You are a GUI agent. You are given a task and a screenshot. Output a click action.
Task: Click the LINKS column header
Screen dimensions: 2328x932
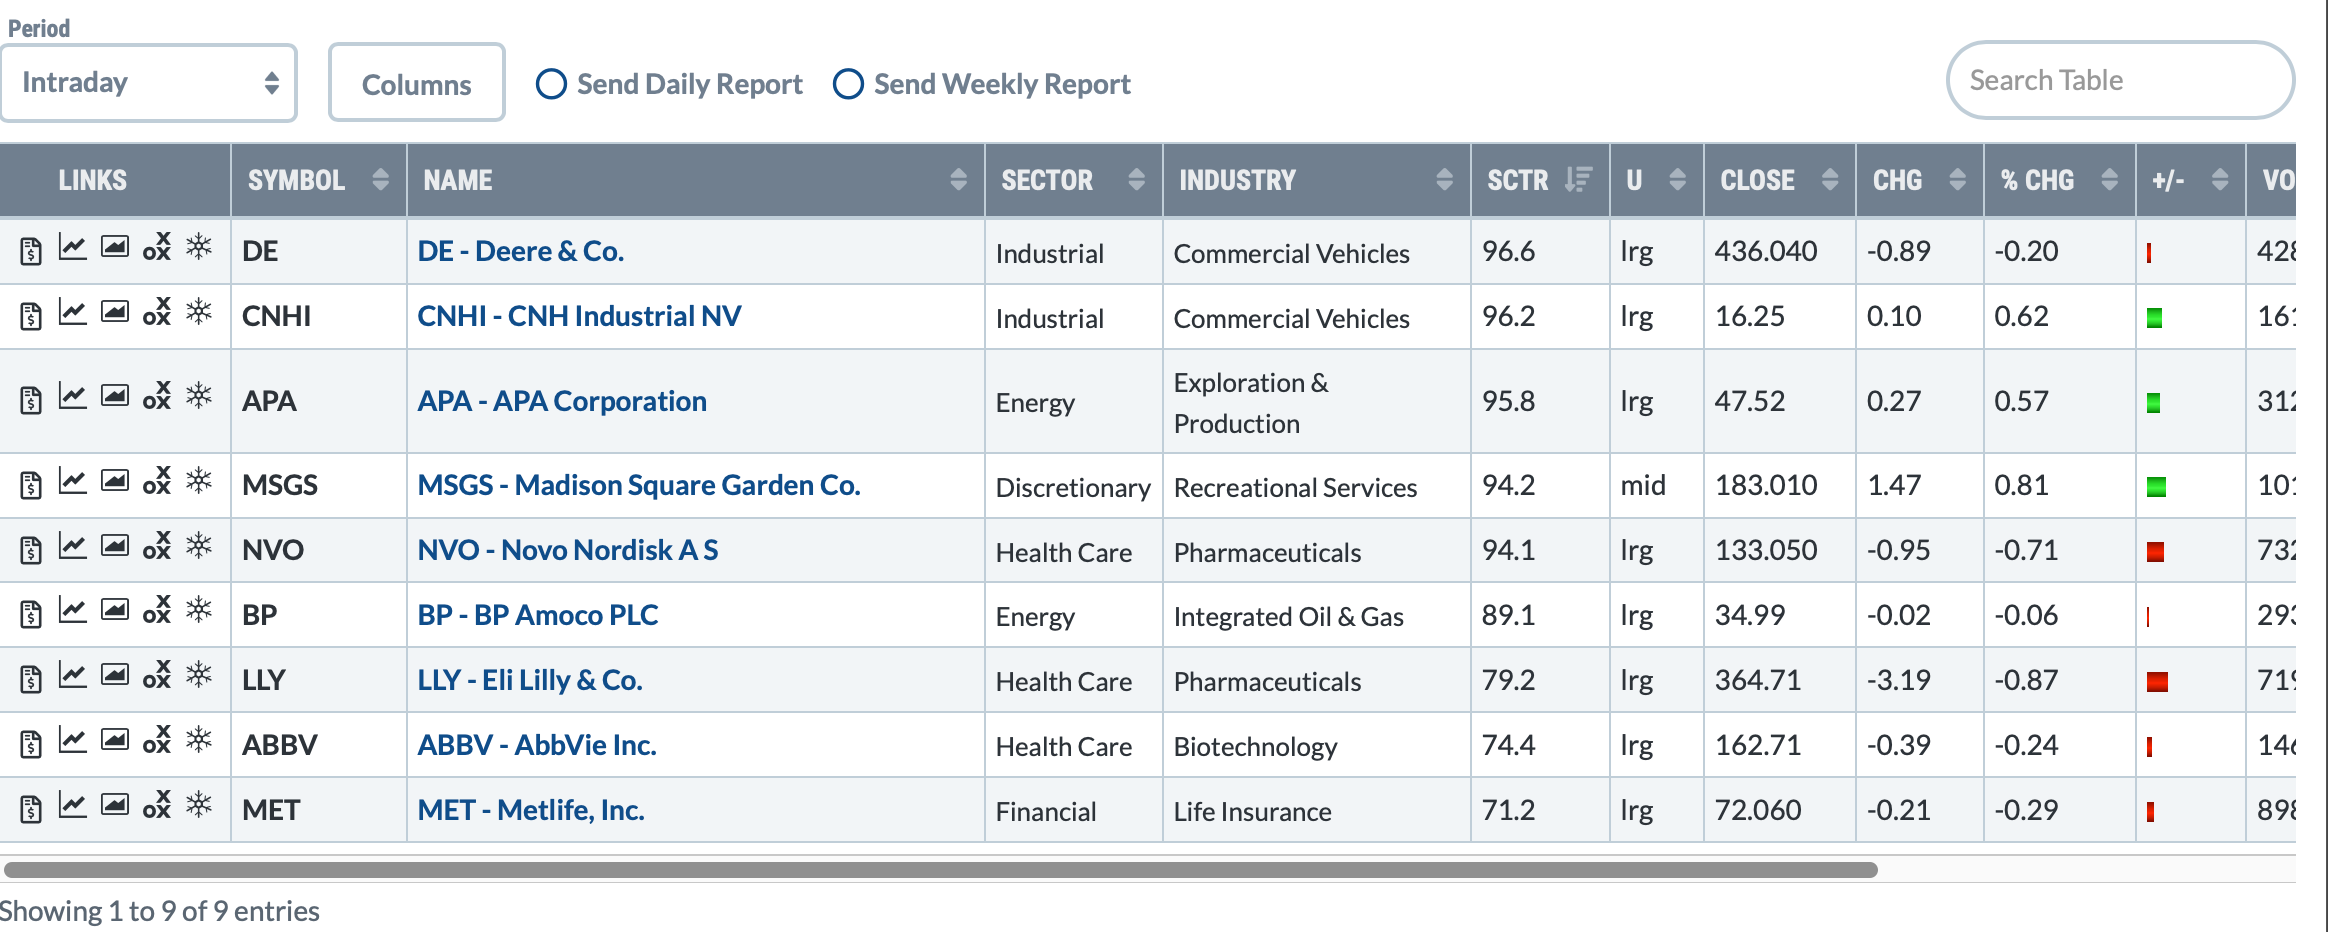tap(92, 180)
